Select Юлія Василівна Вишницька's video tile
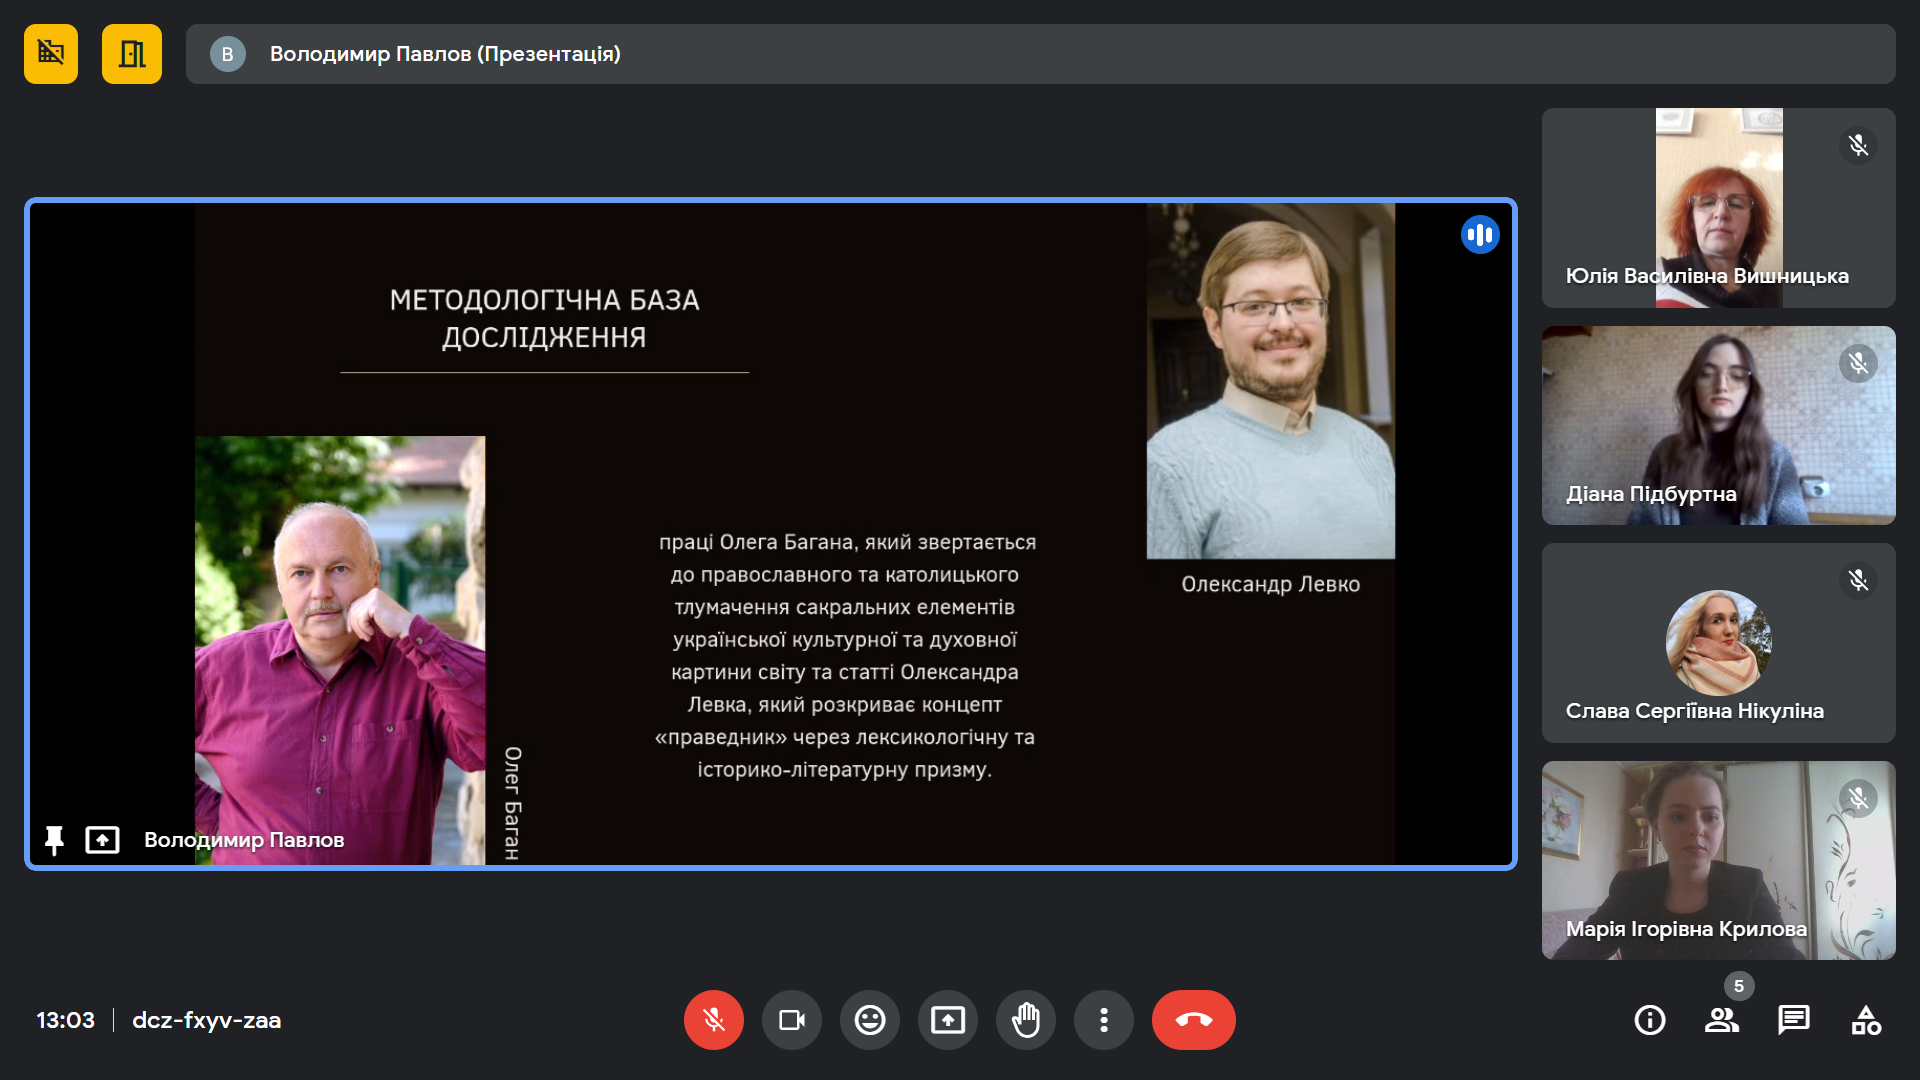This screenshot has height=1080, width=1920. pos(1717,207)
